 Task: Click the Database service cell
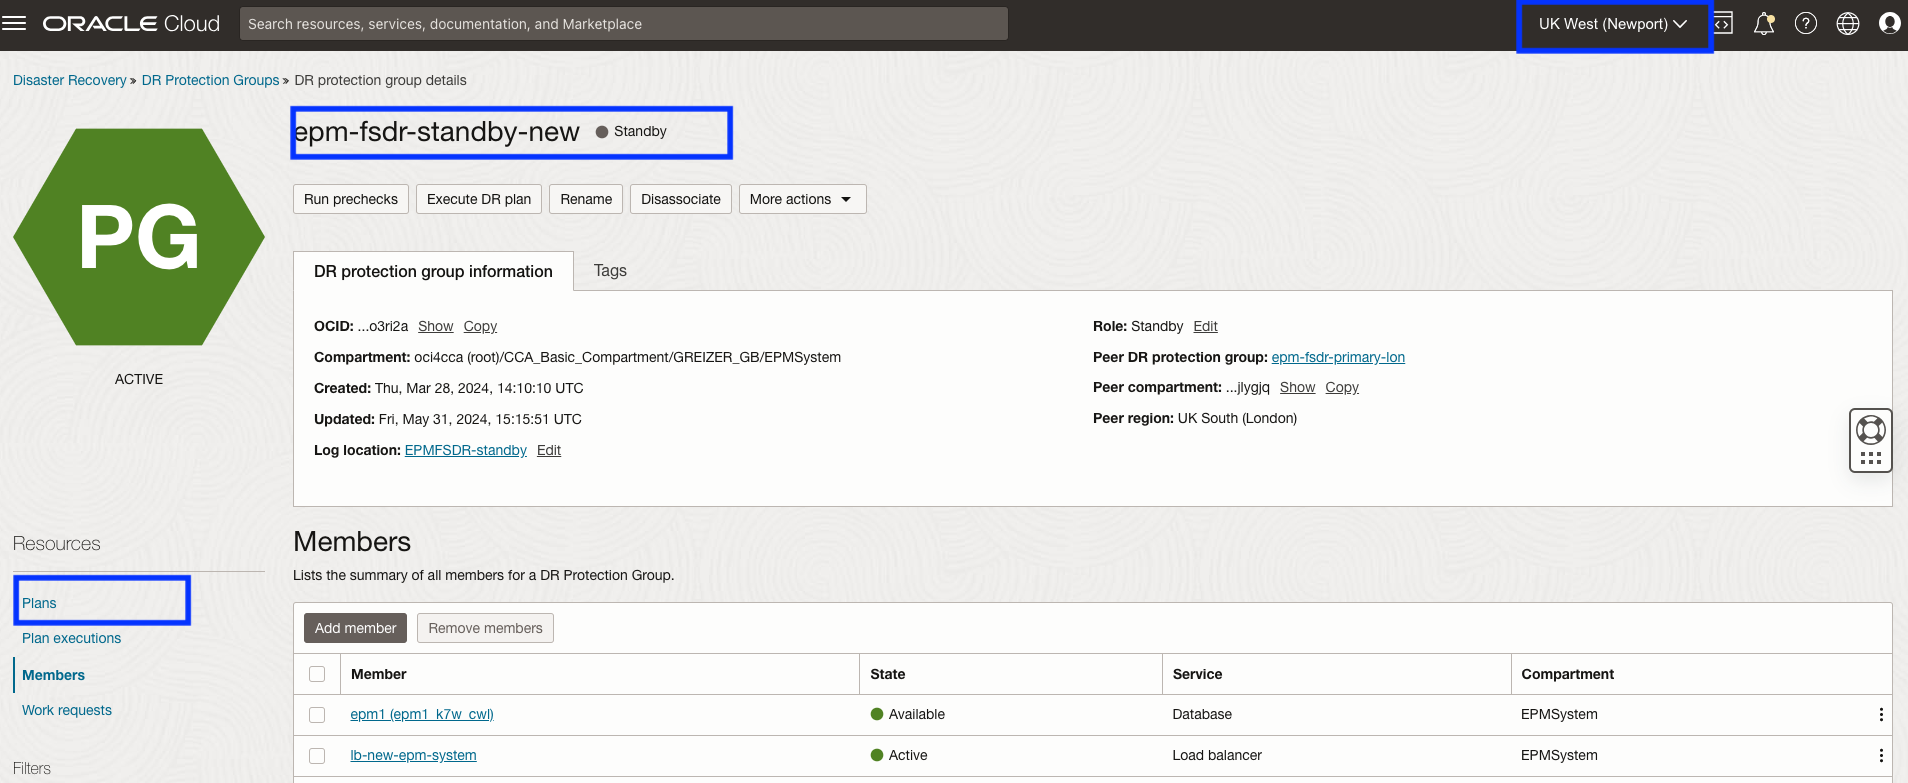(1202, 714)
